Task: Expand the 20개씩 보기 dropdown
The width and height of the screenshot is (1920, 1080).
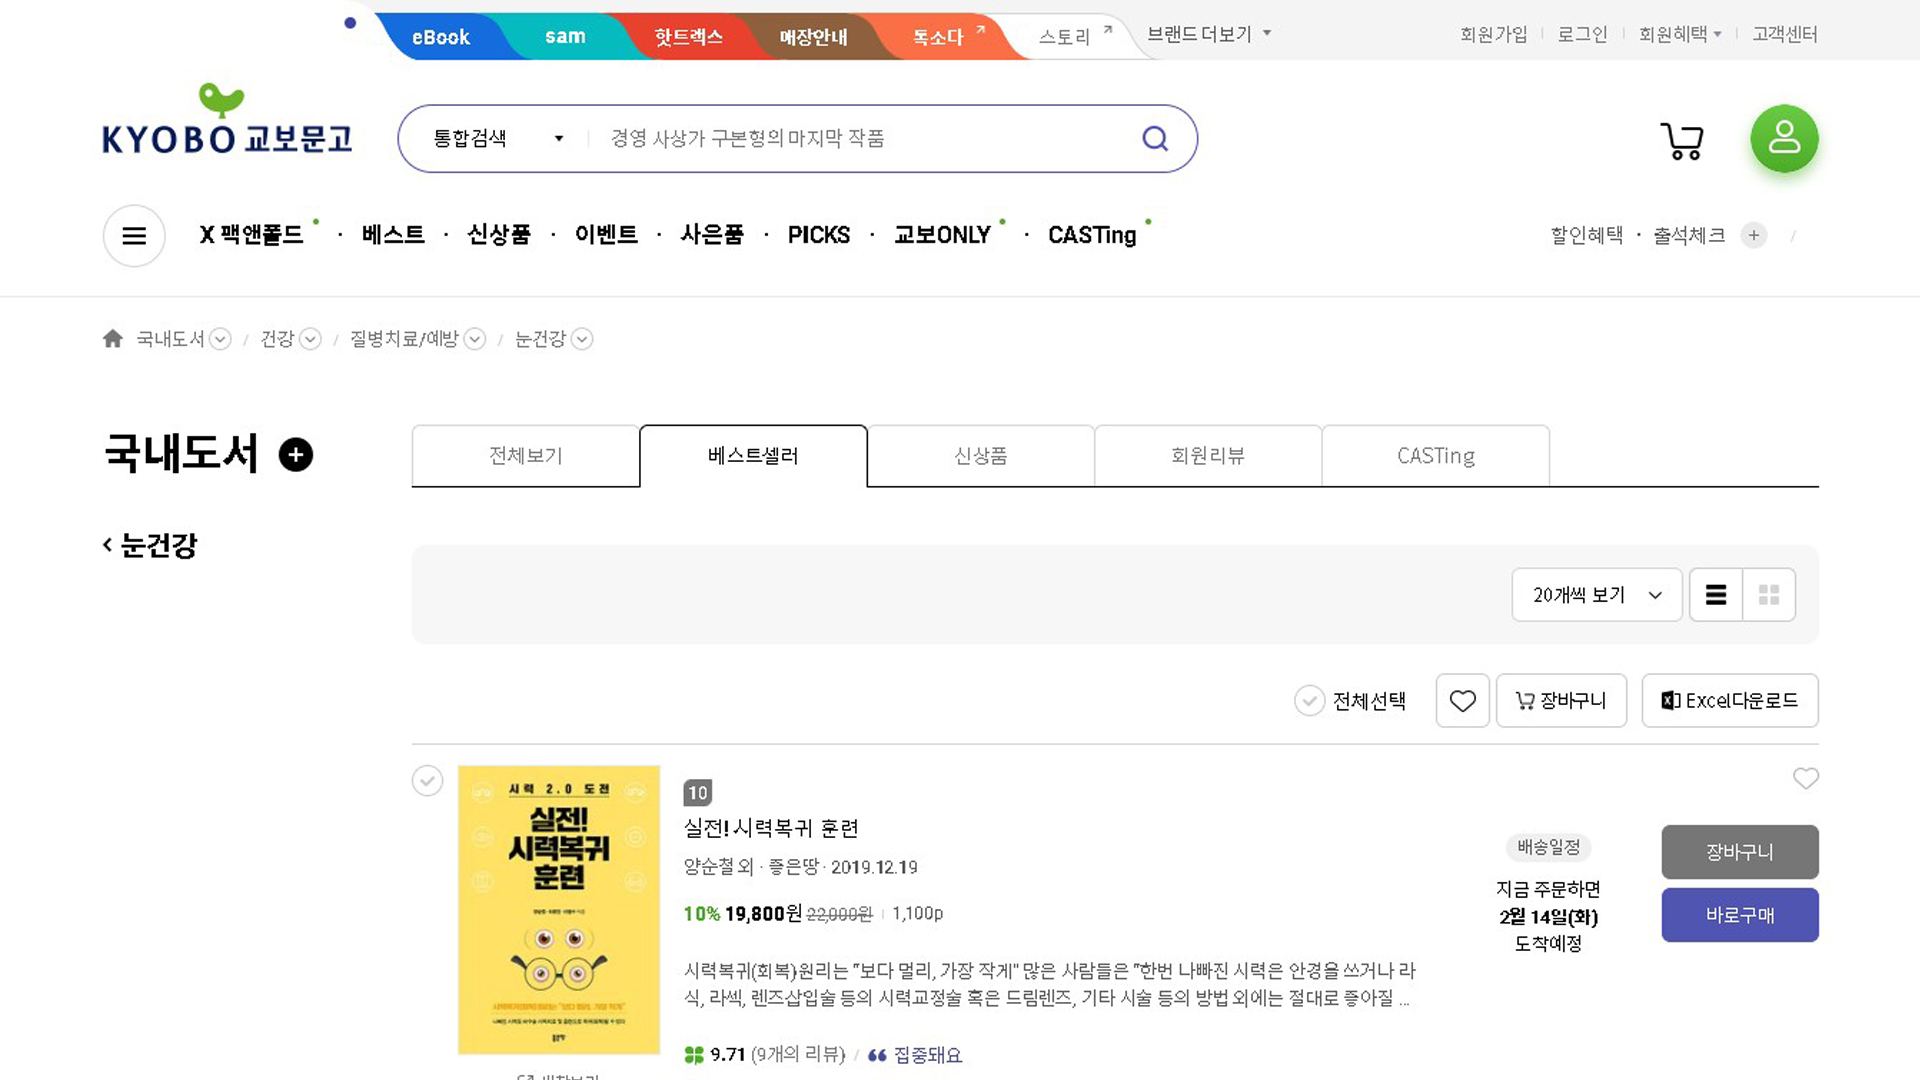Action: point(1596,595)
